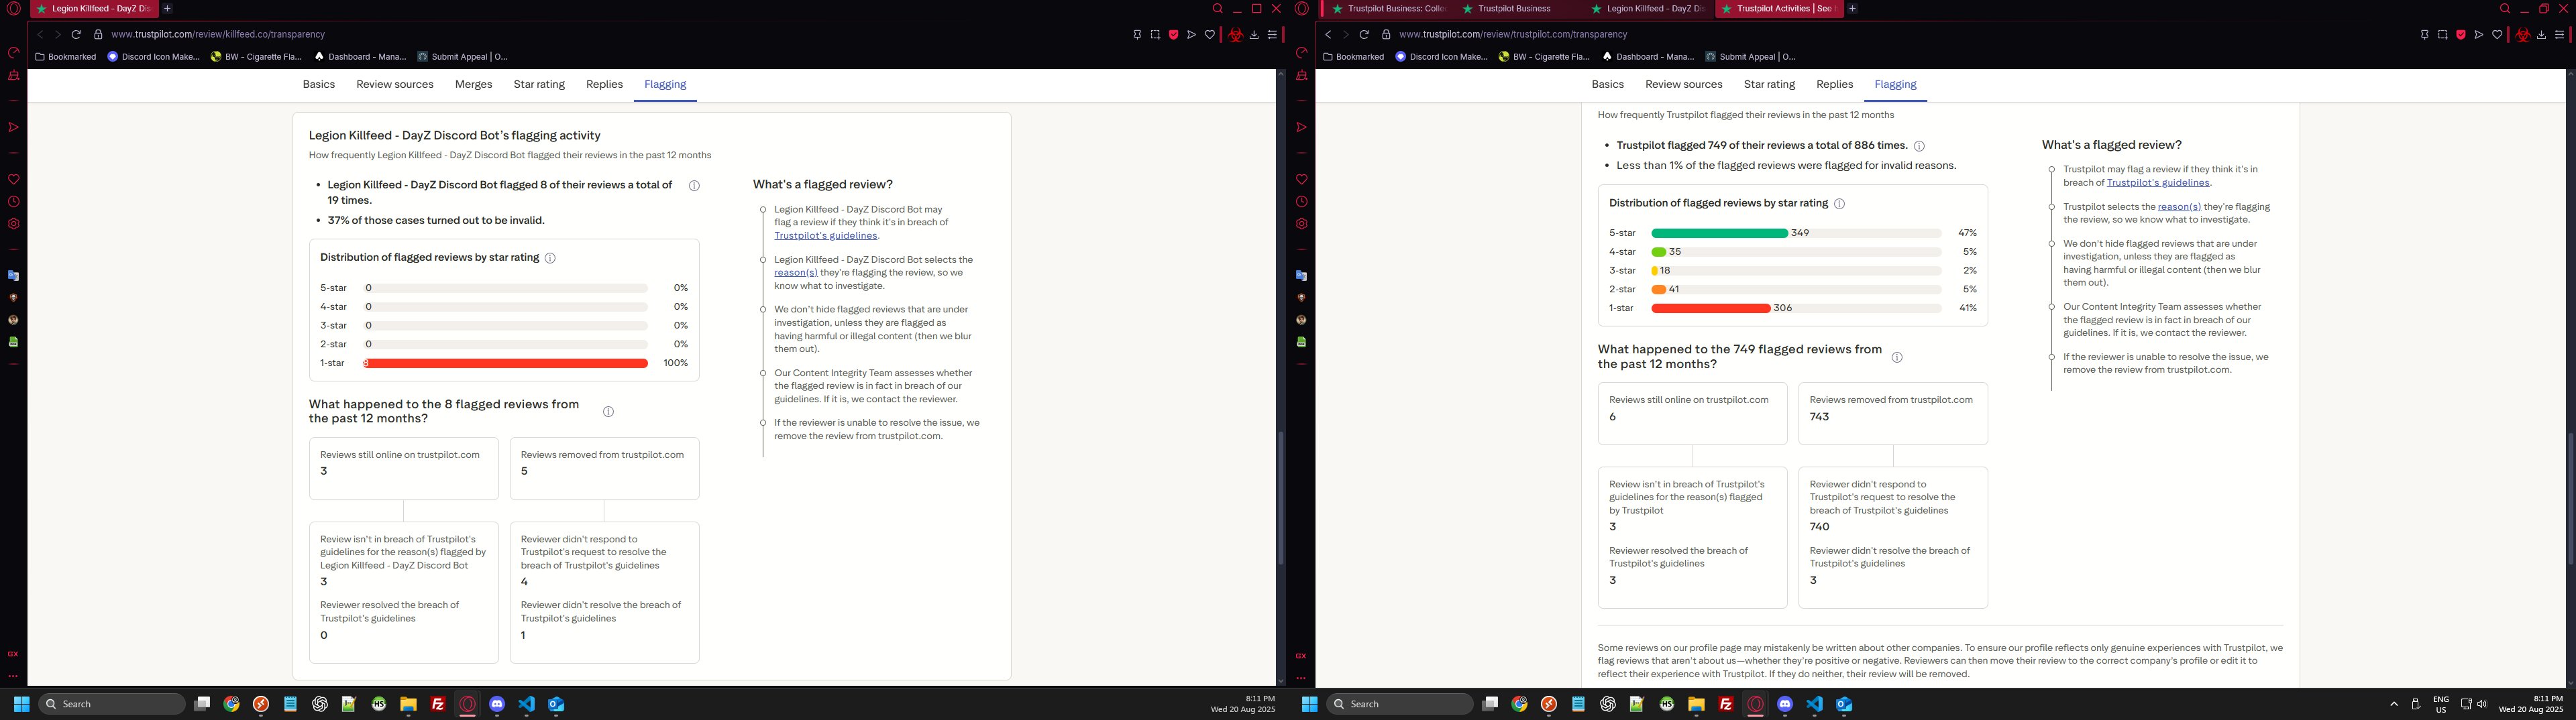Click the biohazard extension icon in trustpilot.com window

(2523, 34)
